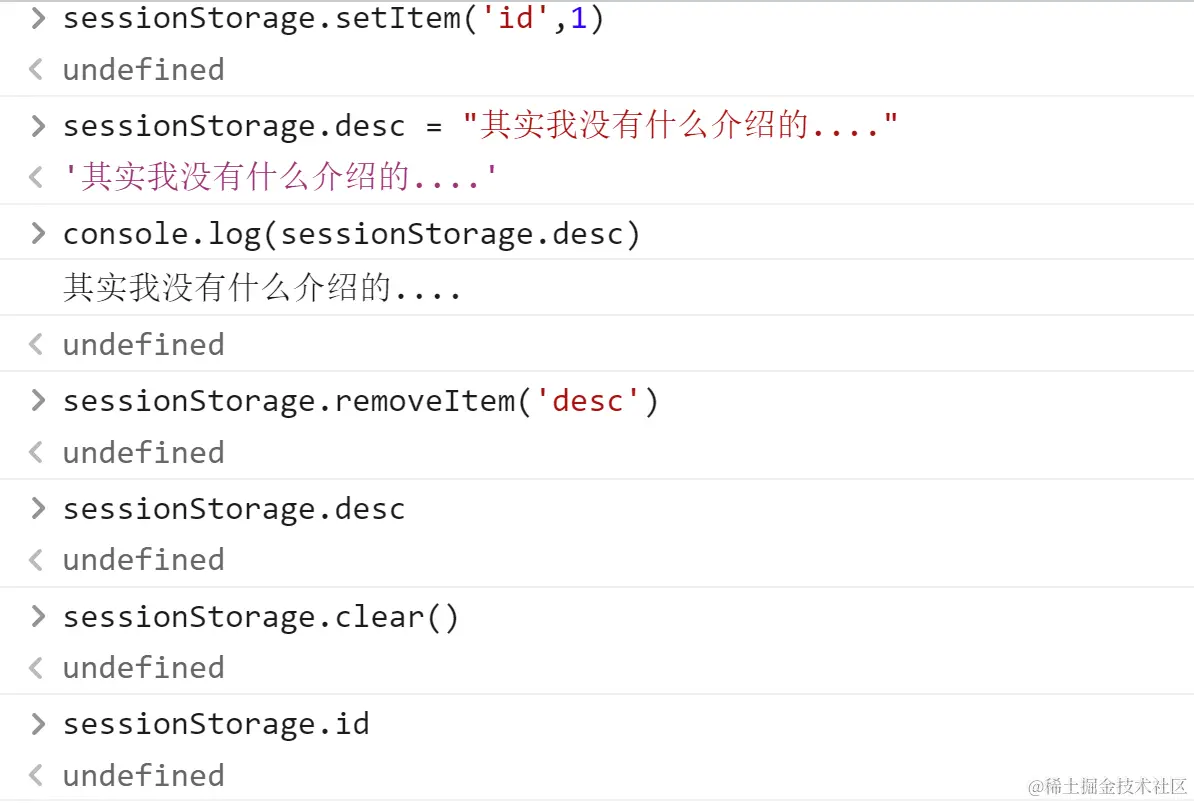Viewport: 1194px width, 803px height.
Task: Click the prompt arrow before sessionStorage.removeItem('desc')
Action: click(38, 401)
